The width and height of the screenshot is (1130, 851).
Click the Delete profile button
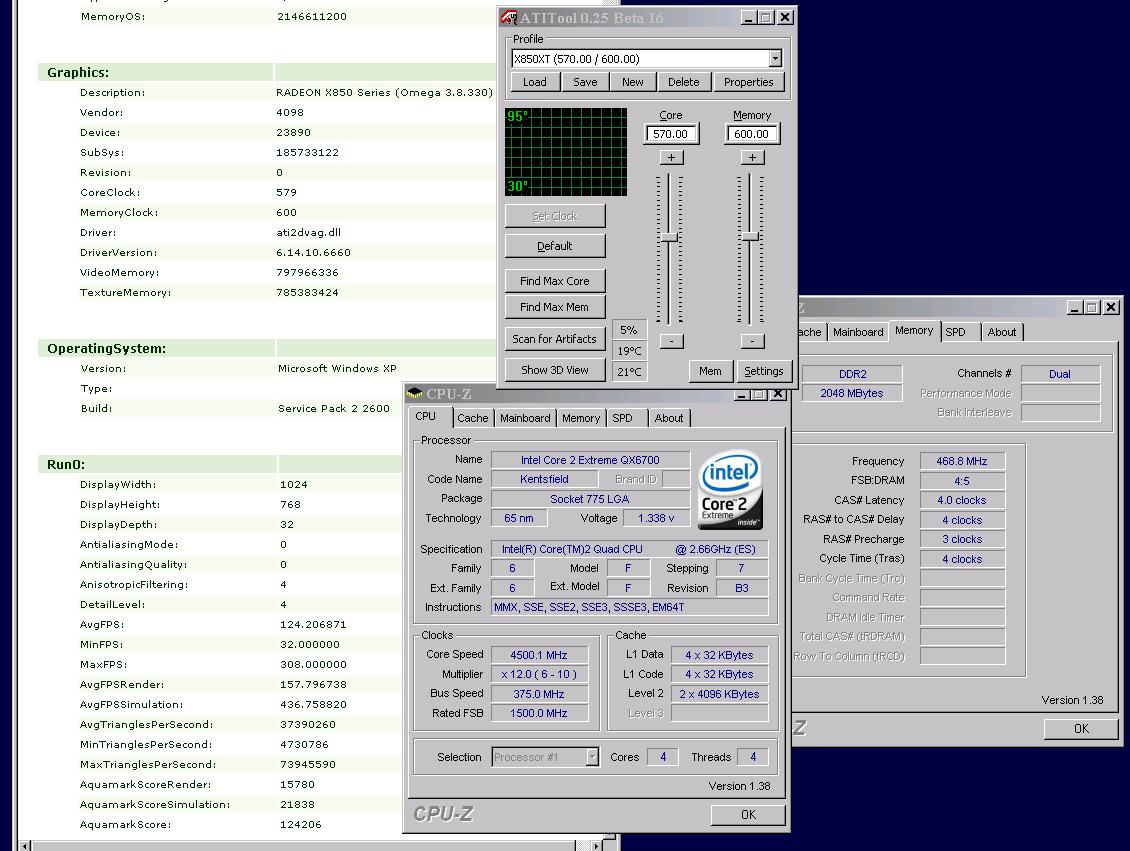[683, 82]
